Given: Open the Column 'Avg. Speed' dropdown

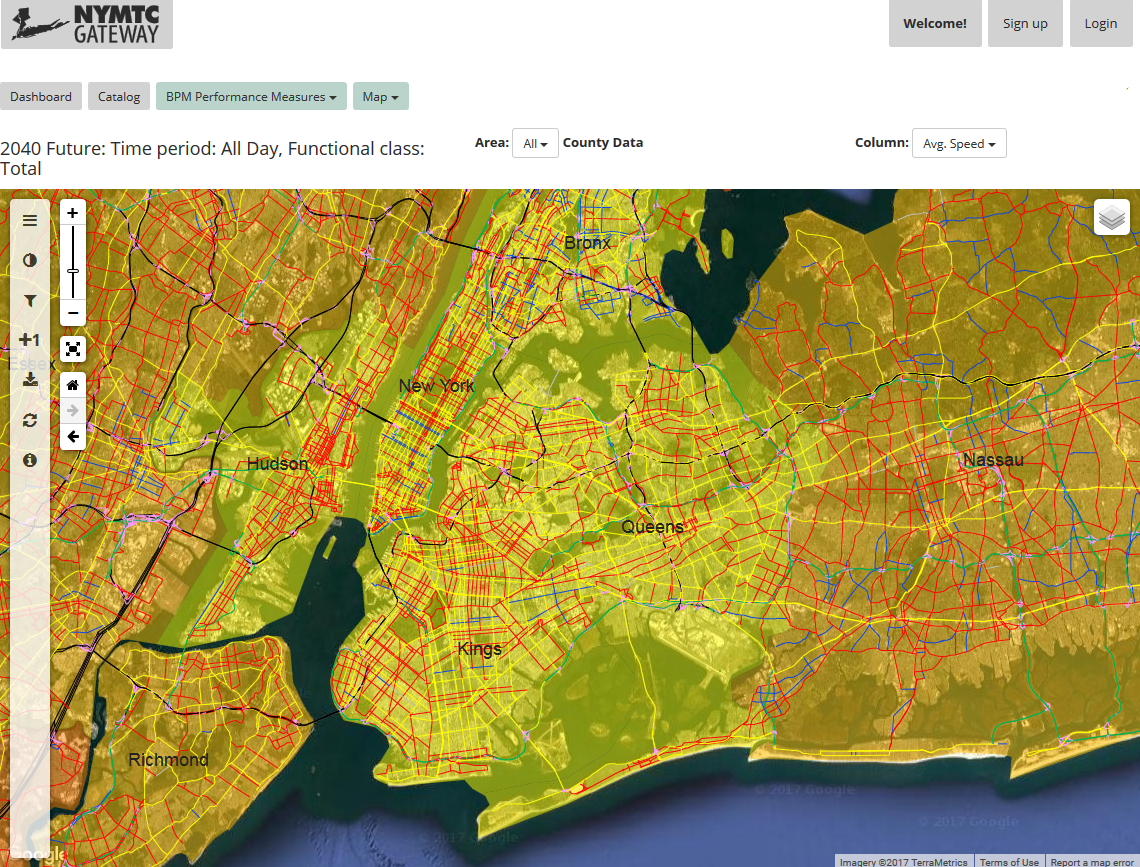Looking at the screenshot, I should (x=959, y=143).
